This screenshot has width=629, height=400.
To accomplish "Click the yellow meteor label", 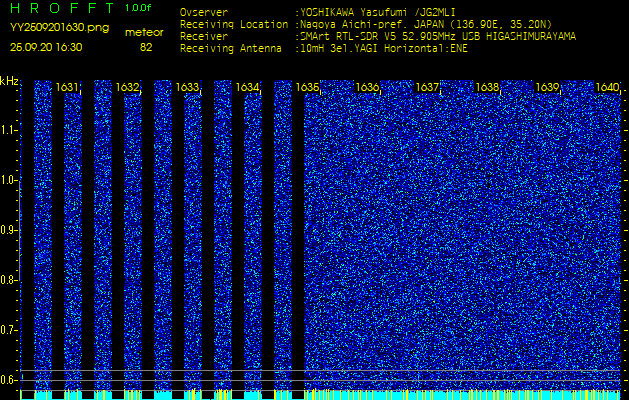I will pos(145,33).
